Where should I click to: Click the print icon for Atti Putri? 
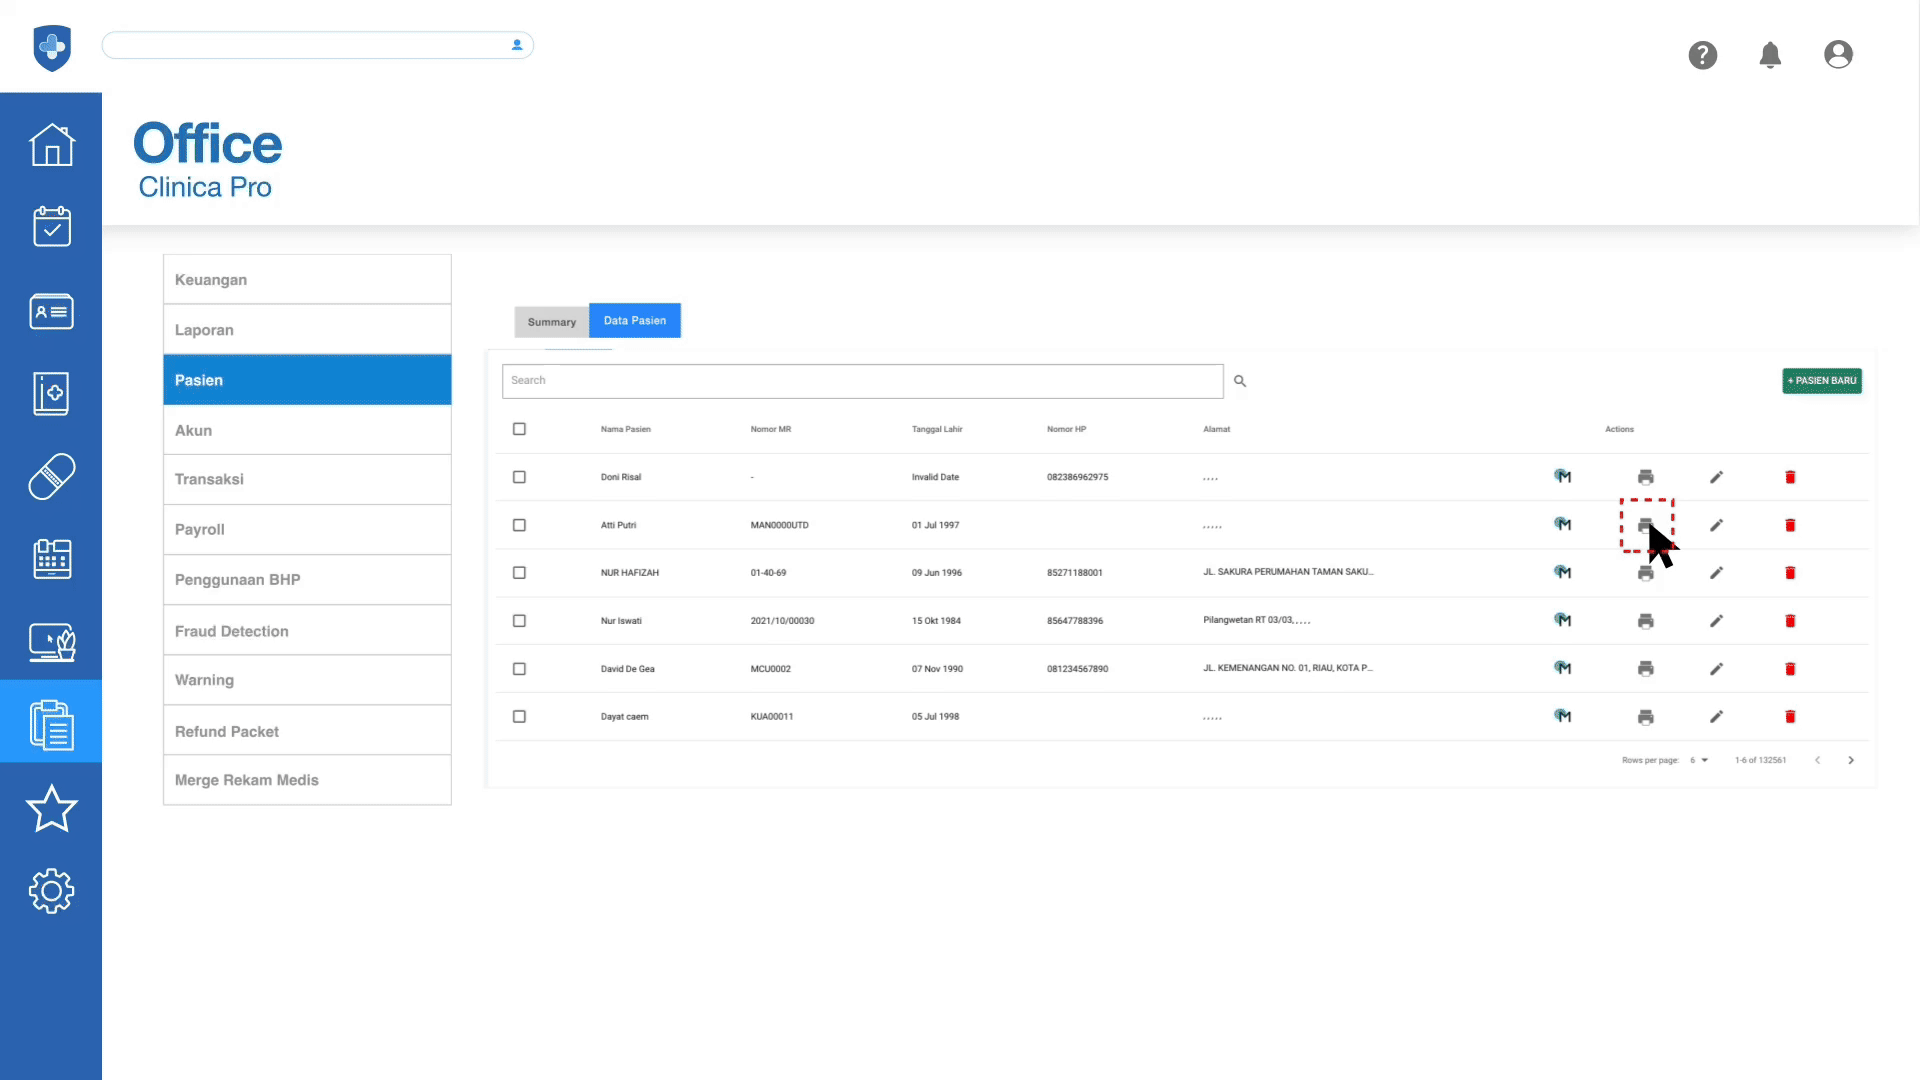1645,525
